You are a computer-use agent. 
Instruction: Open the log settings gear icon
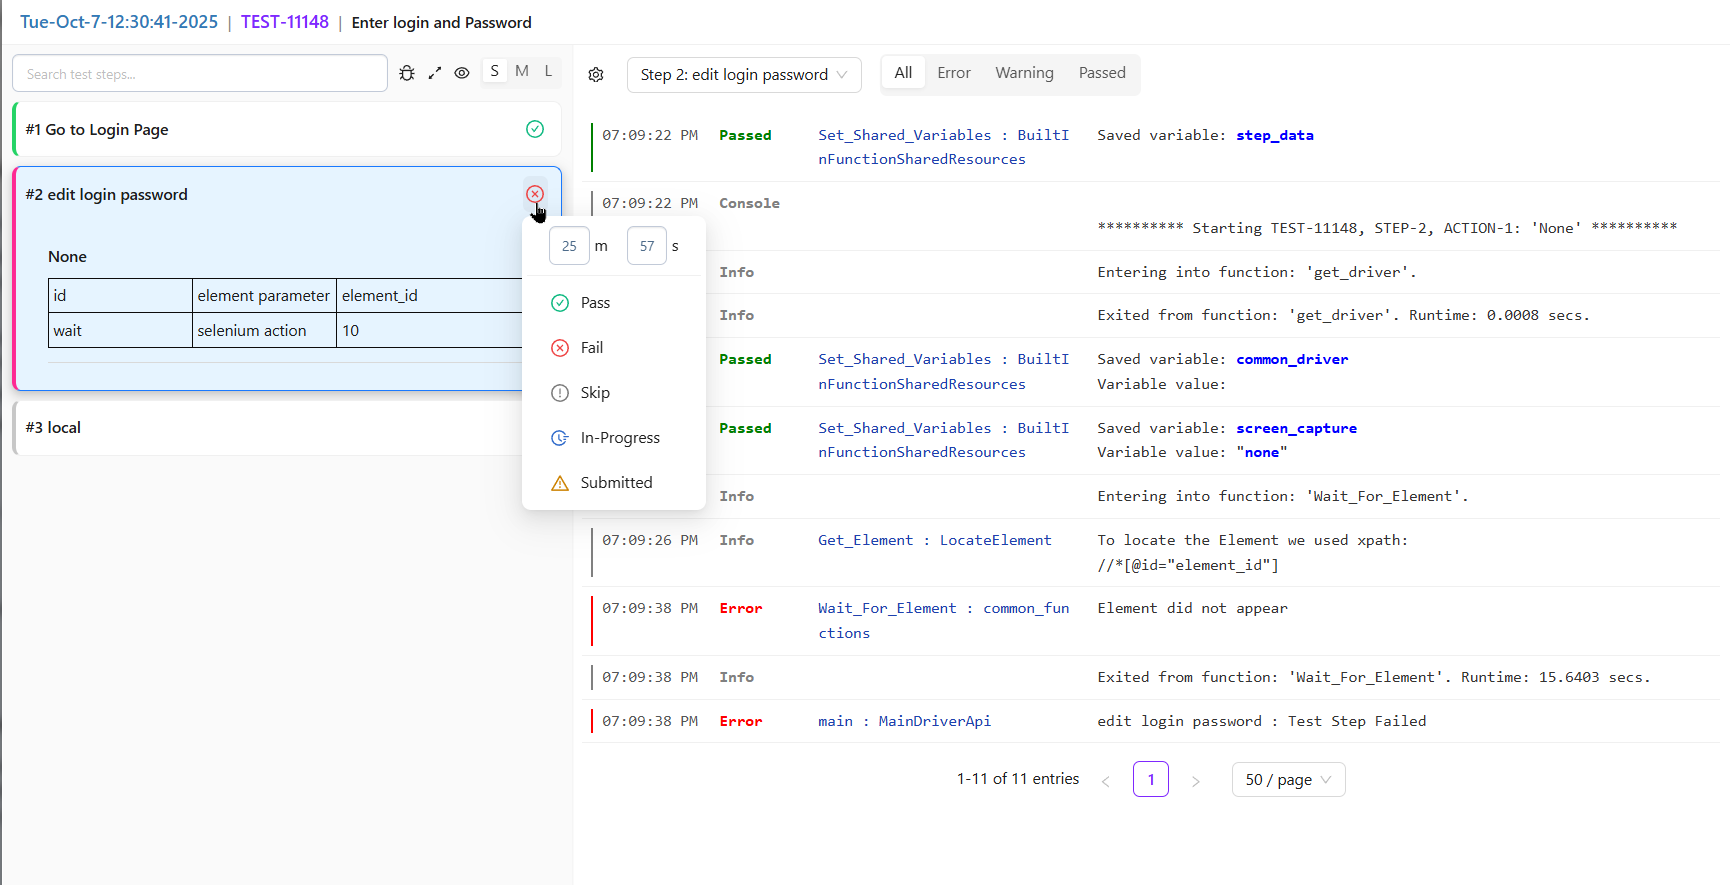click(596, 75)
